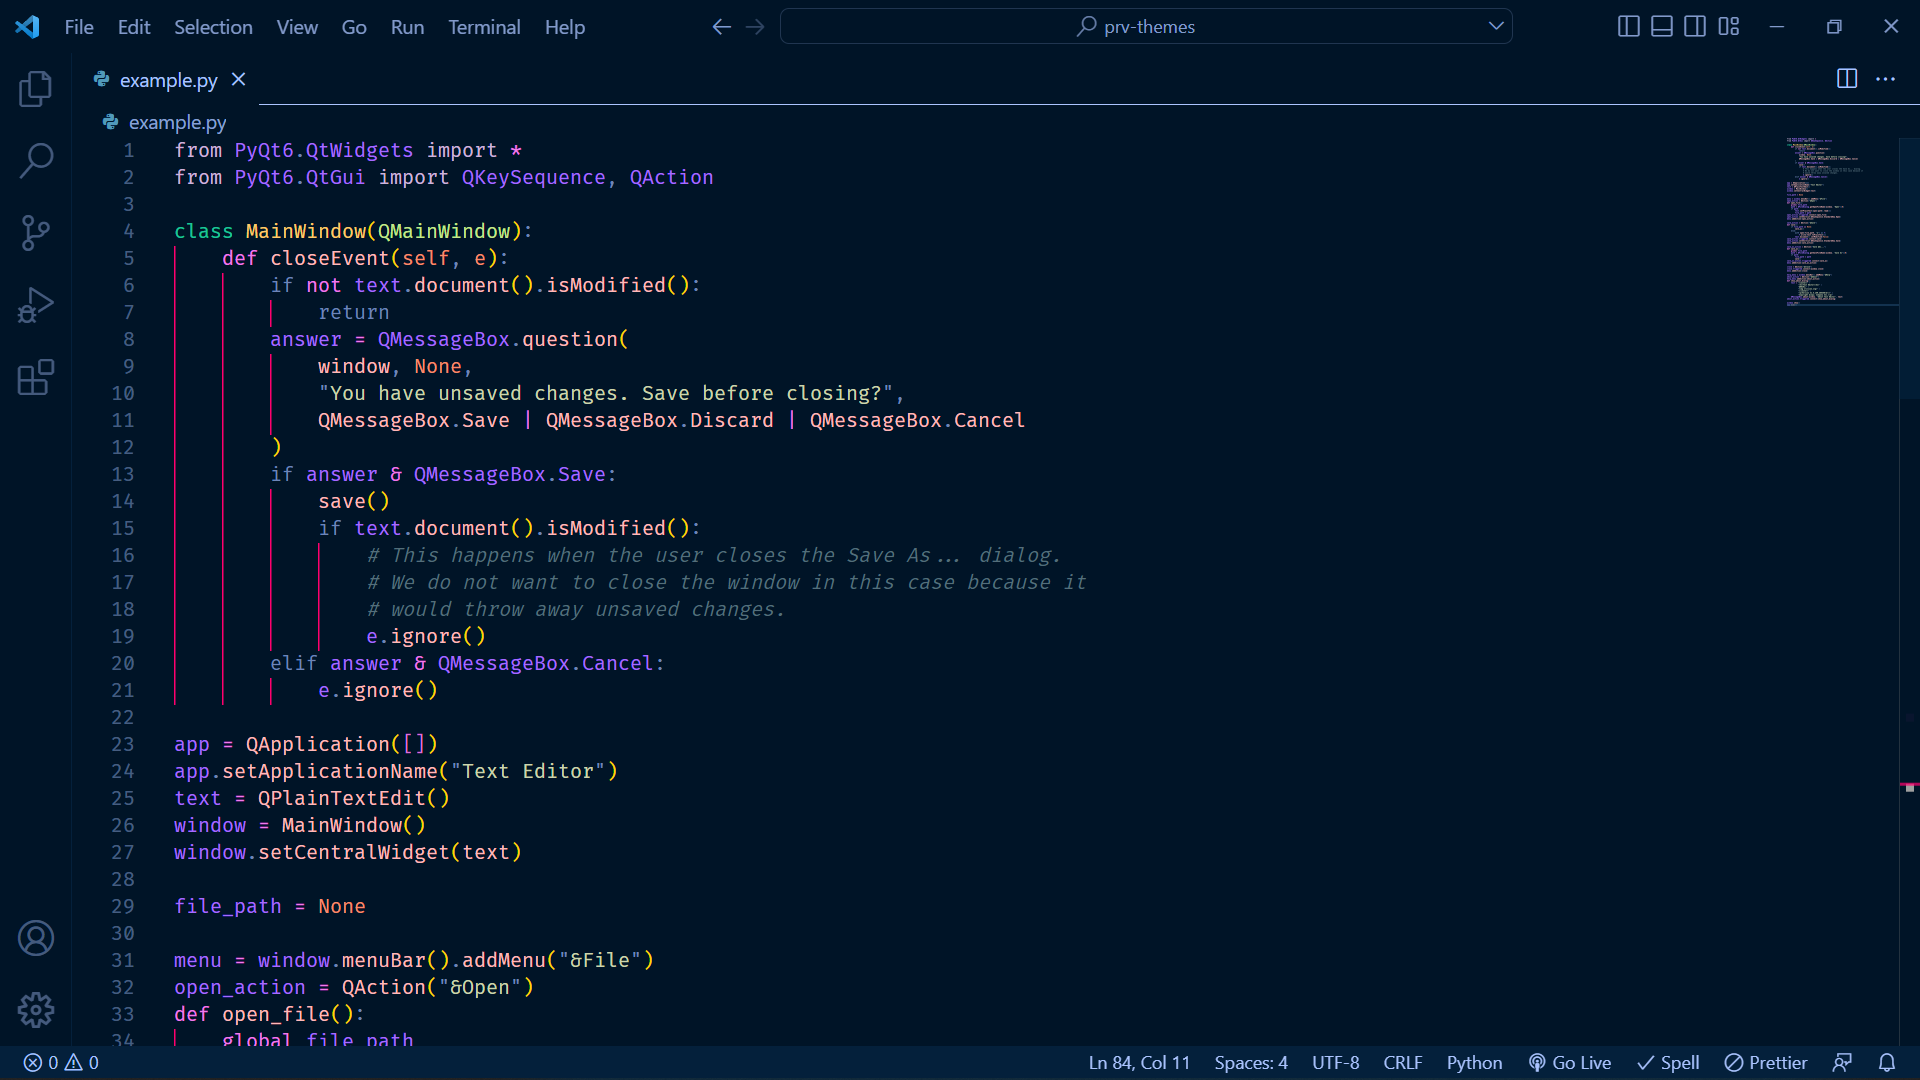The image size is (1920, 1080).
Task: Open the Explorer view in activity bar
Action: pyautogui.click(x=36, y=89)
